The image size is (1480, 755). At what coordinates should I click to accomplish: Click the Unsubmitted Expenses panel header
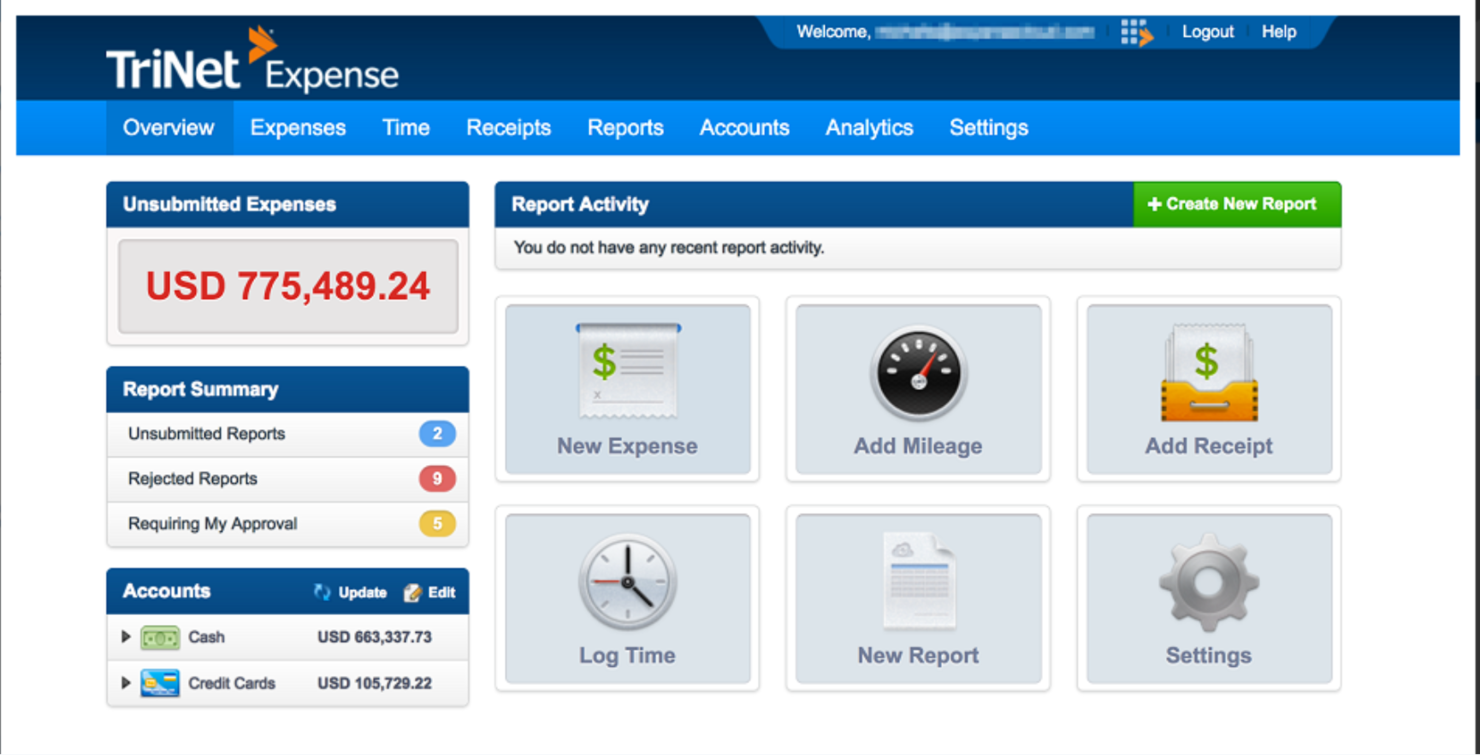click(x=288, y=204)
